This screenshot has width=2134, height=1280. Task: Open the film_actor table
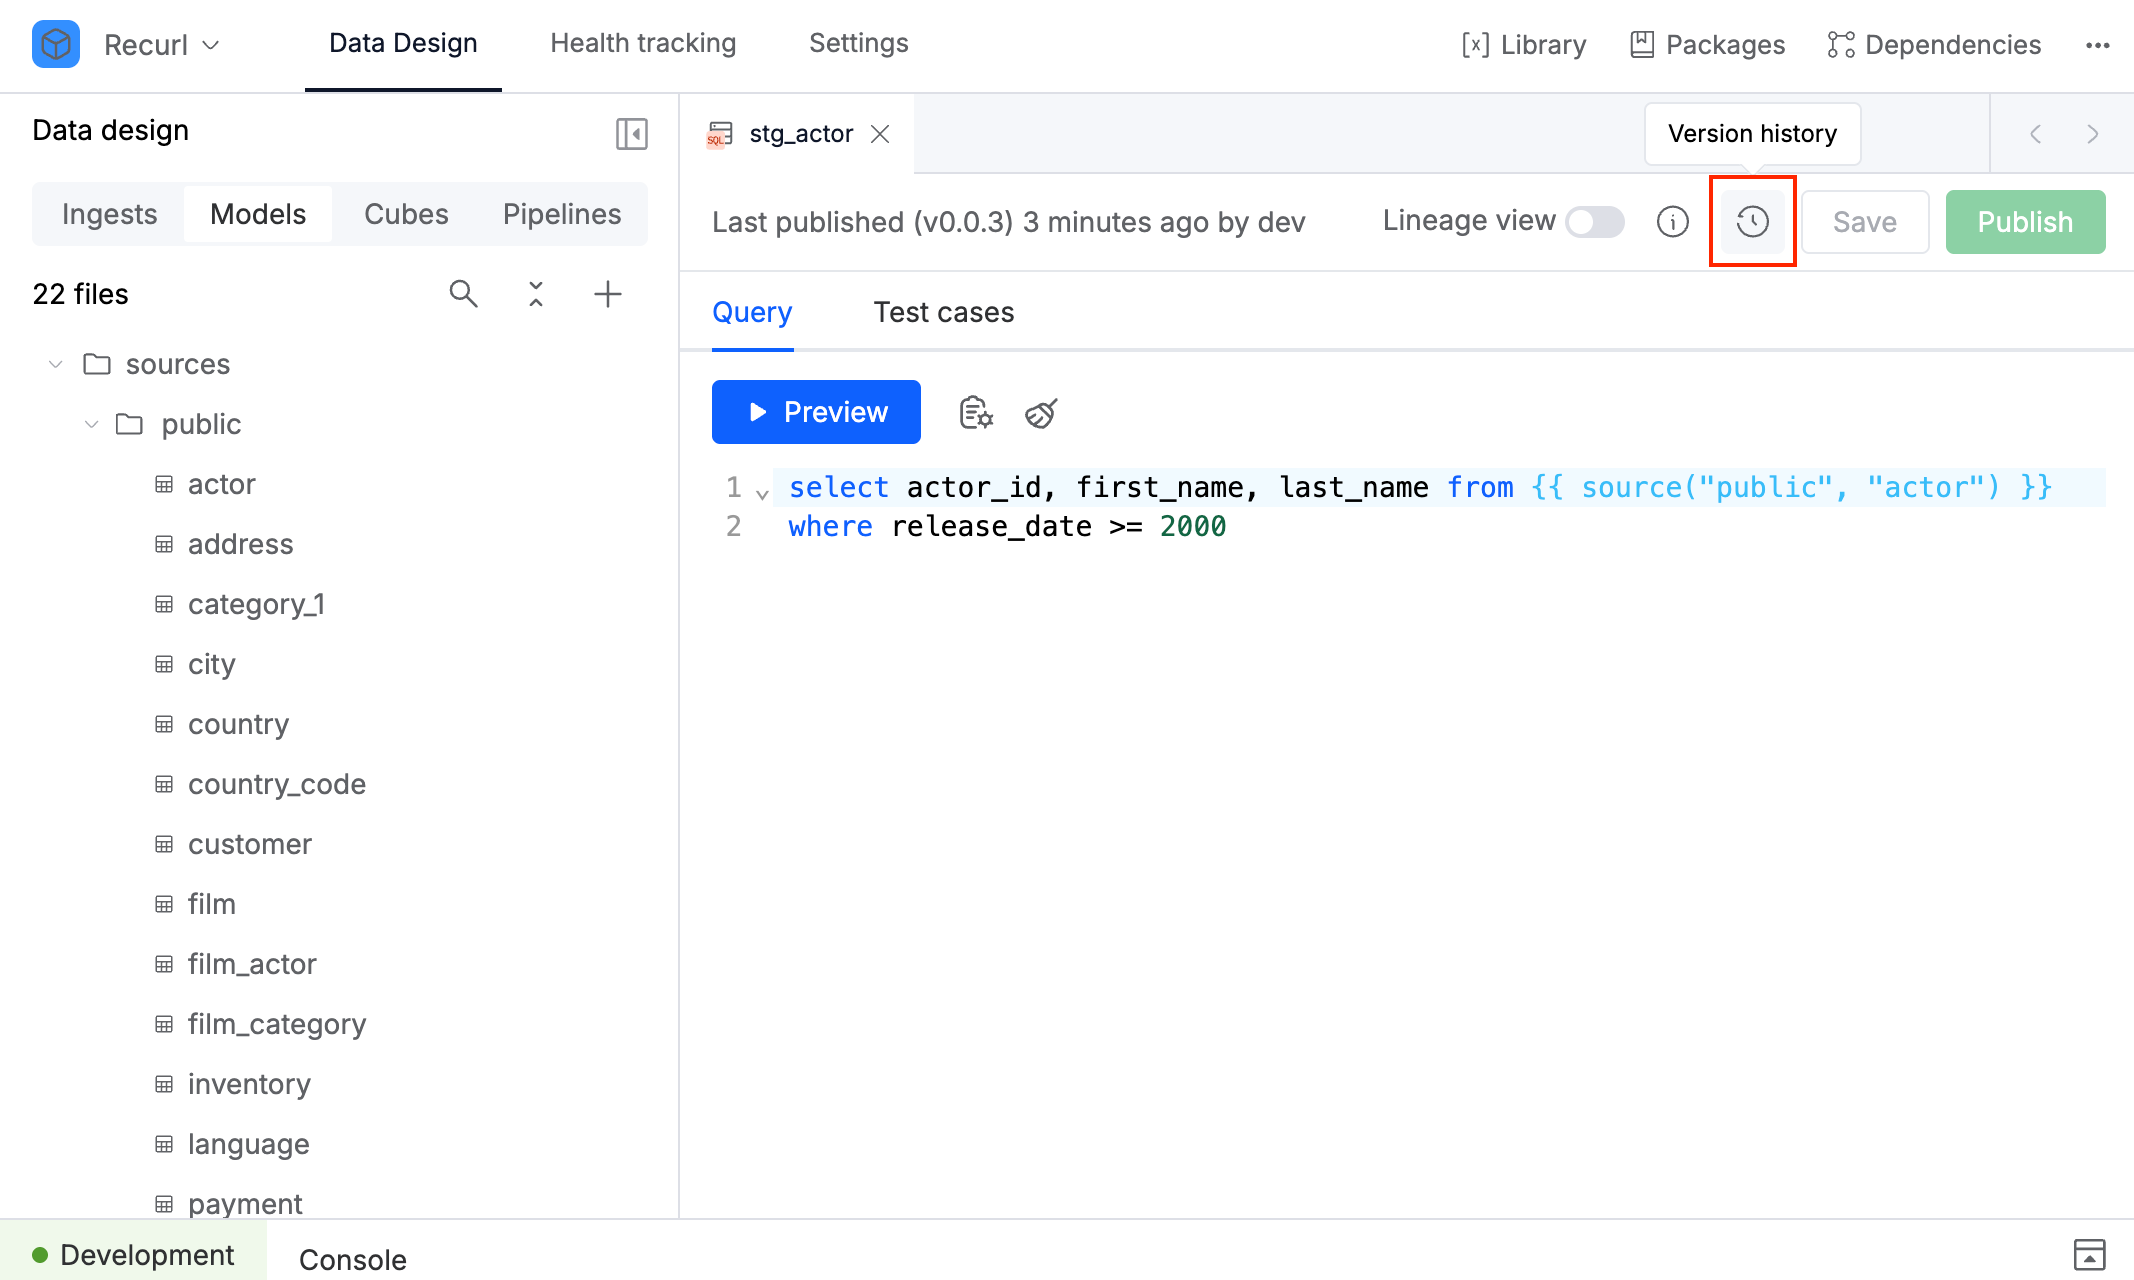pyautogui.click(x=252, y=964)
